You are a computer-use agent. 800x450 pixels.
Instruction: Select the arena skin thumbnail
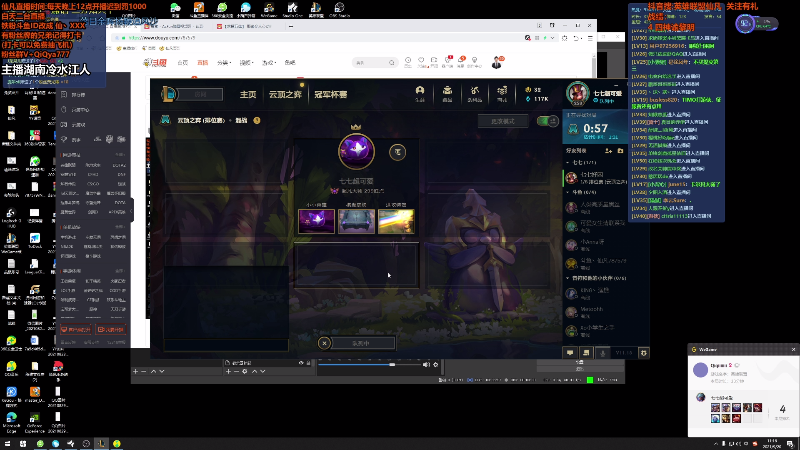tap(356, 221)
